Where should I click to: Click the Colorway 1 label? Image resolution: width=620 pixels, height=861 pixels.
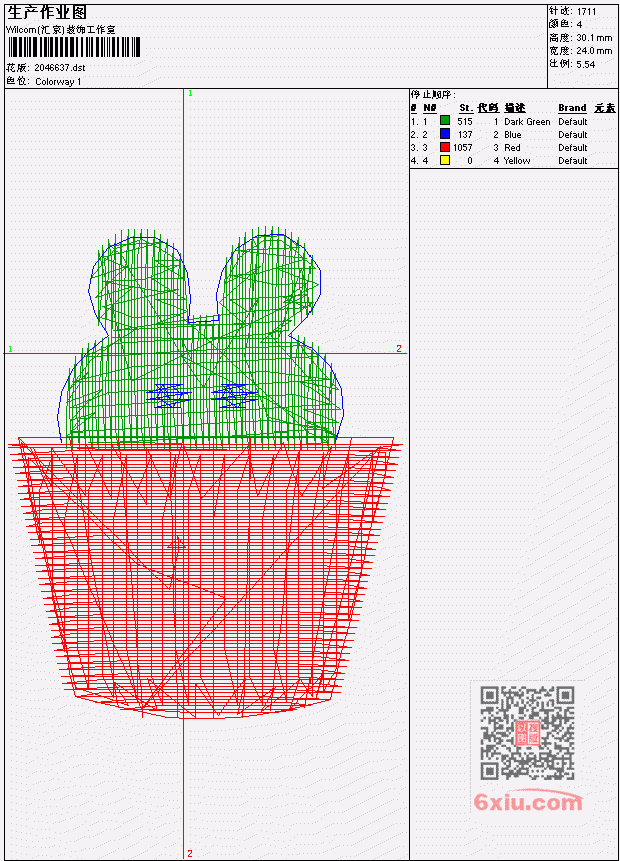(58, 82)
